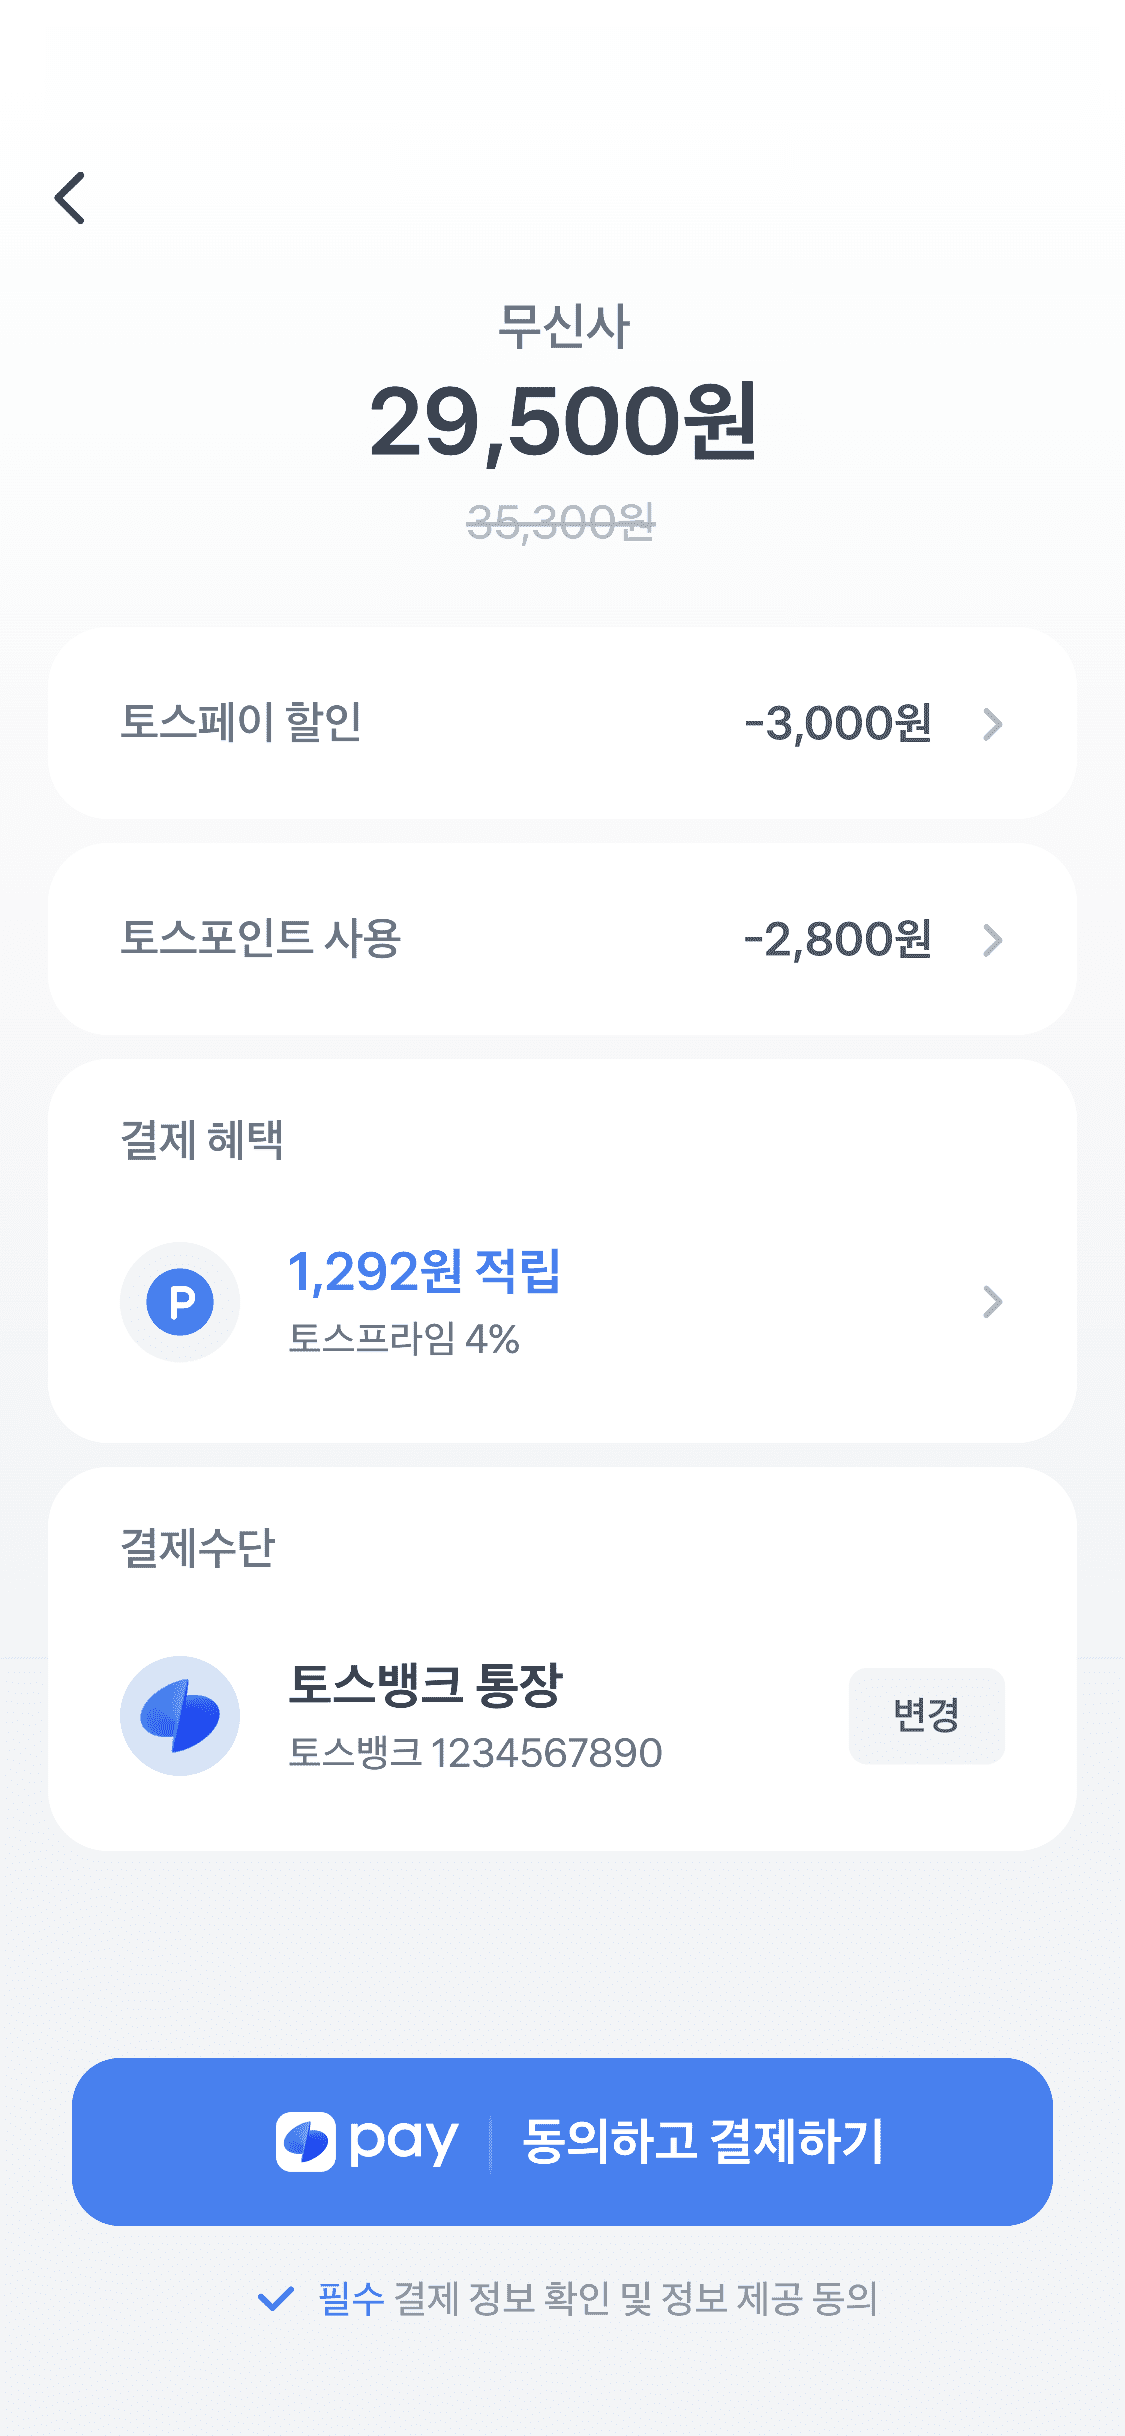This screenshot has width=1125, height=2436.
Task: Tap the -3,000원 discount amount
Action: click(838, 724)
